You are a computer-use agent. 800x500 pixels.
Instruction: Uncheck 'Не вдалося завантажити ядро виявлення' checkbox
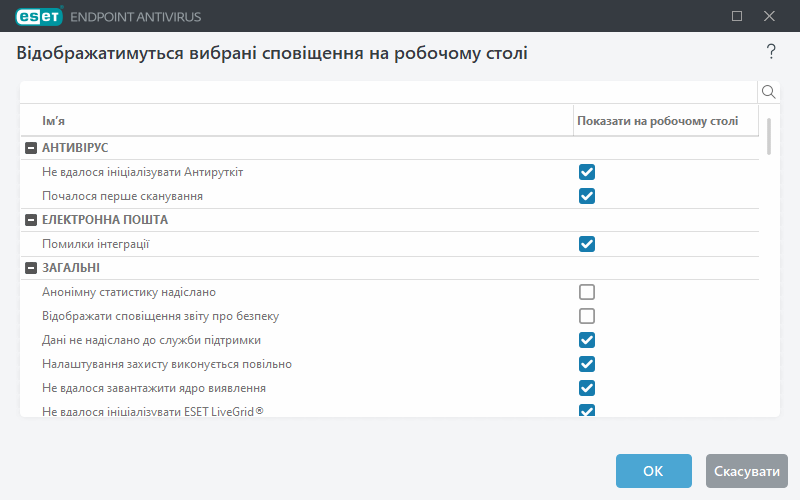point(587,388)
